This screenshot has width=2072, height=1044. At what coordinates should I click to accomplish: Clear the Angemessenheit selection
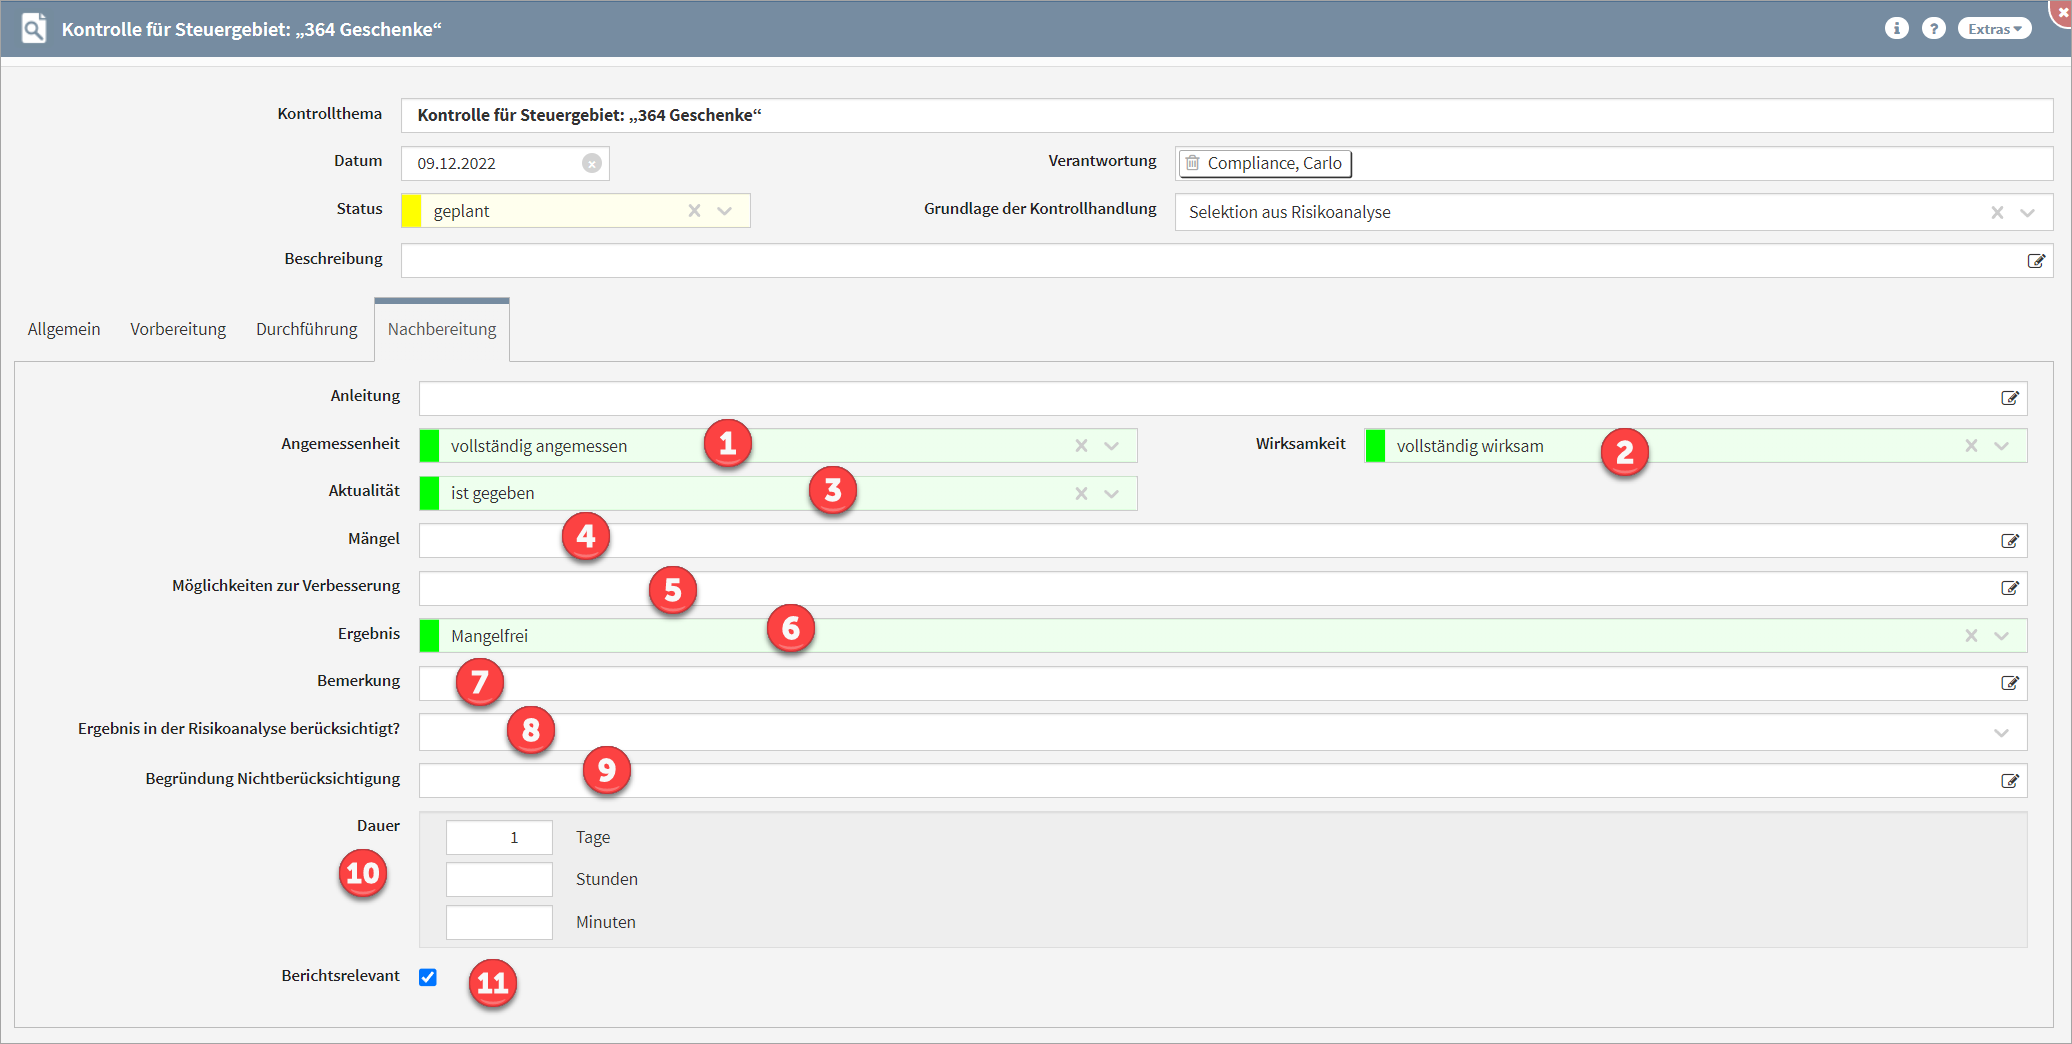[1081, 446]
